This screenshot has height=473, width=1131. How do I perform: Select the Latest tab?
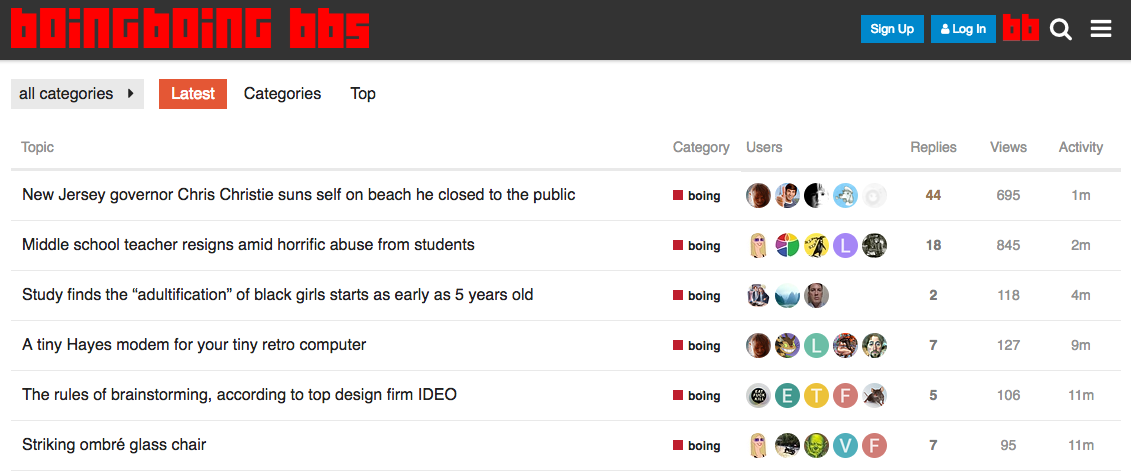pyautogui.click(x=193, y=94)
